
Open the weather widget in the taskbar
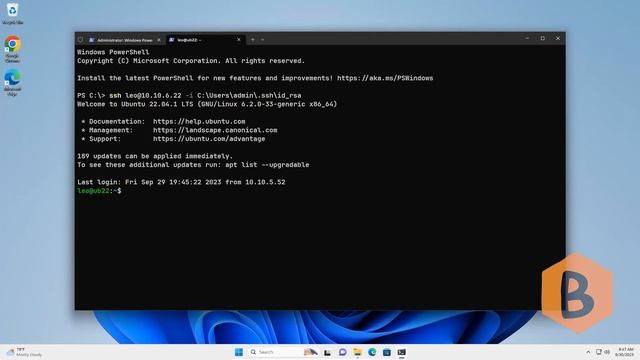click(24, 352)
